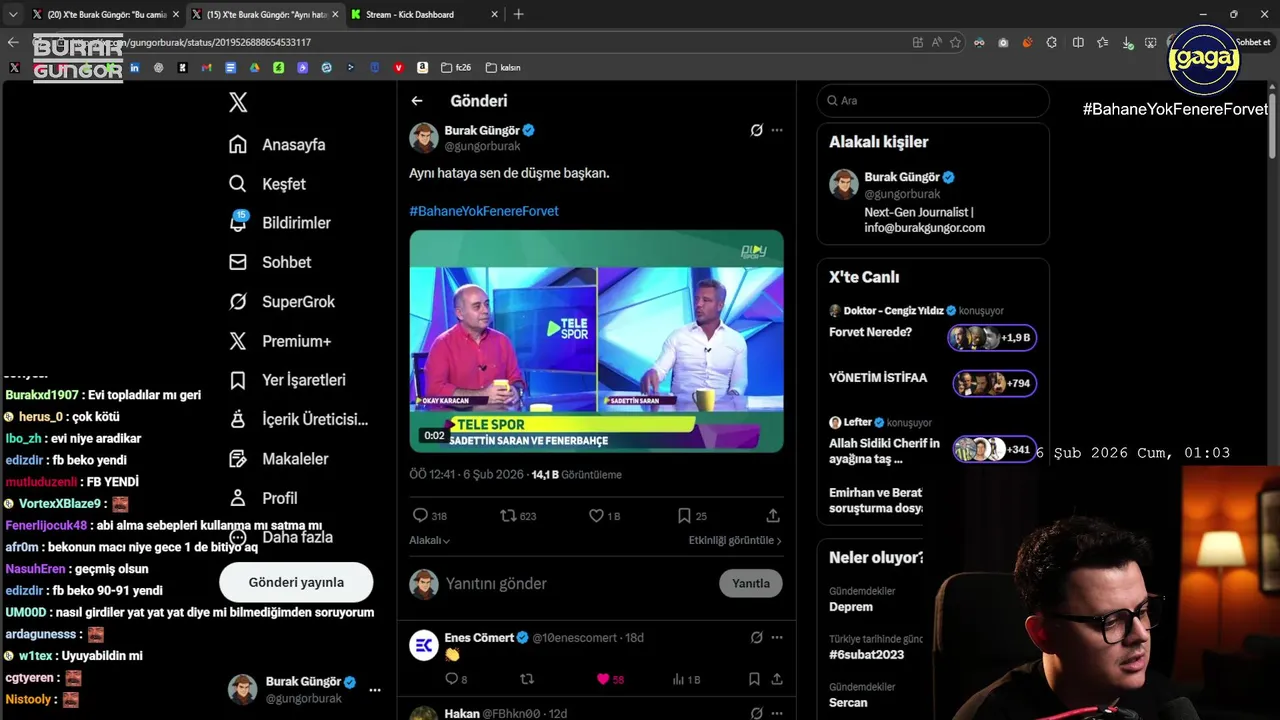Repost Enes Cömert's reply
1280x720 pixels.
coord(527,679)
